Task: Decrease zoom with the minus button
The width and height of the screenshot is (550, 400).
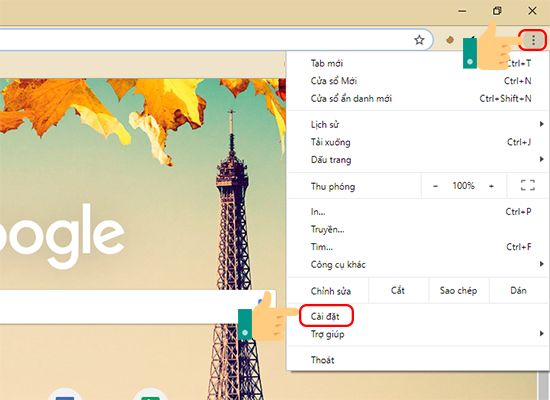Action: point(435,186)
